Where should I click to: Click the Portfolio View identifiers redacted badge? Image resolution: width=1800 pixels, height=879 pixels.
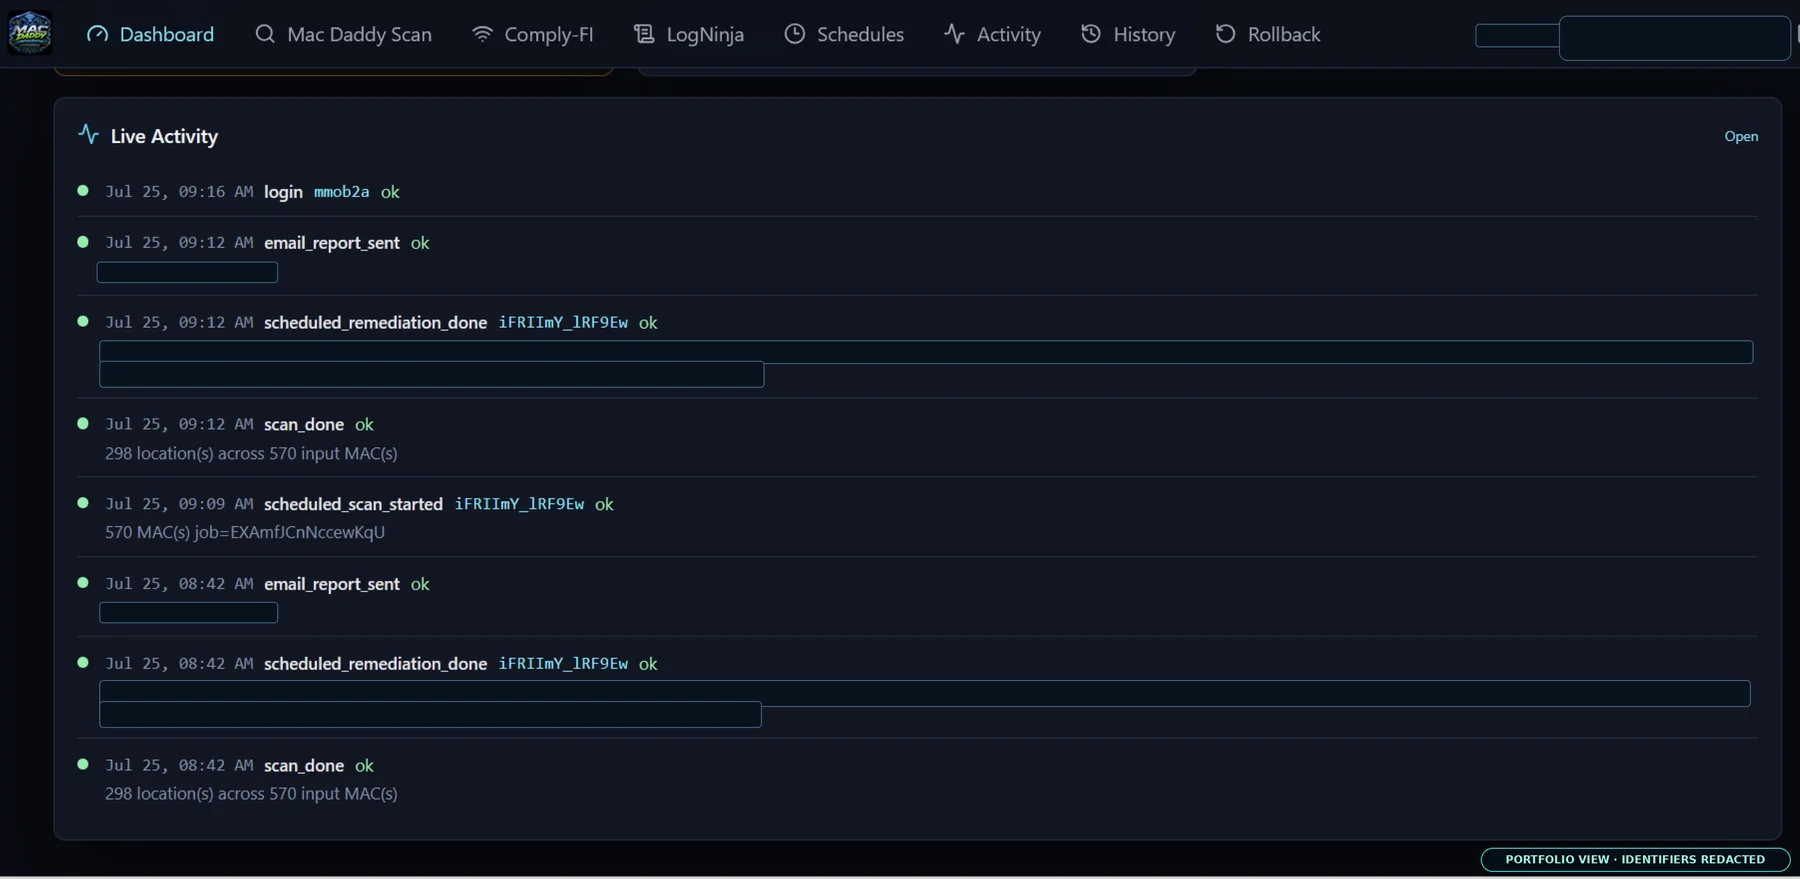(1635, 859)
